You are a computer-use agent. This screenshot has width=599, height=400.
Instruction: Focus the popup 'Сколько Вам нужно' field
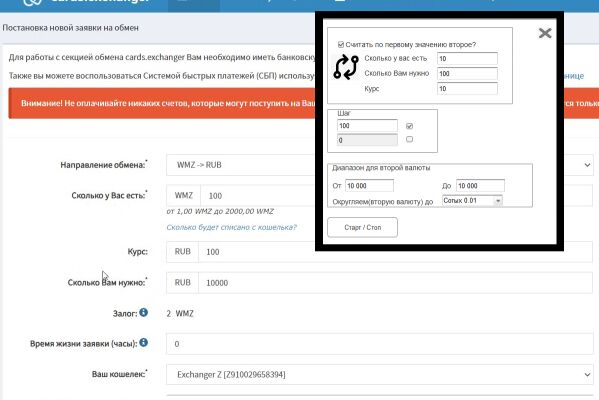point(467,74)
